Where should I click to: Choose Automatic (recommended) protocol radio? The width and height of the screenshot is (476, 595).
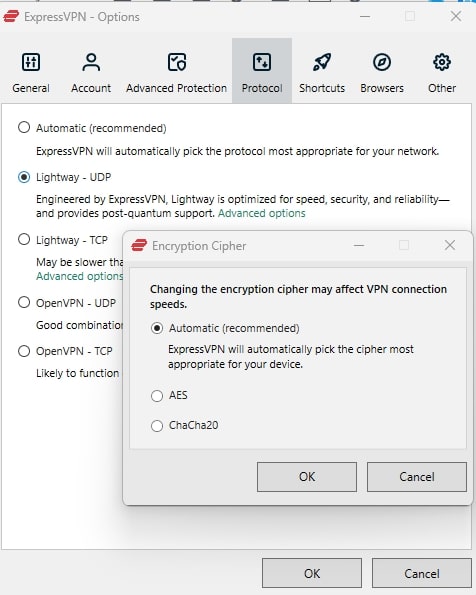click(24, 127)
